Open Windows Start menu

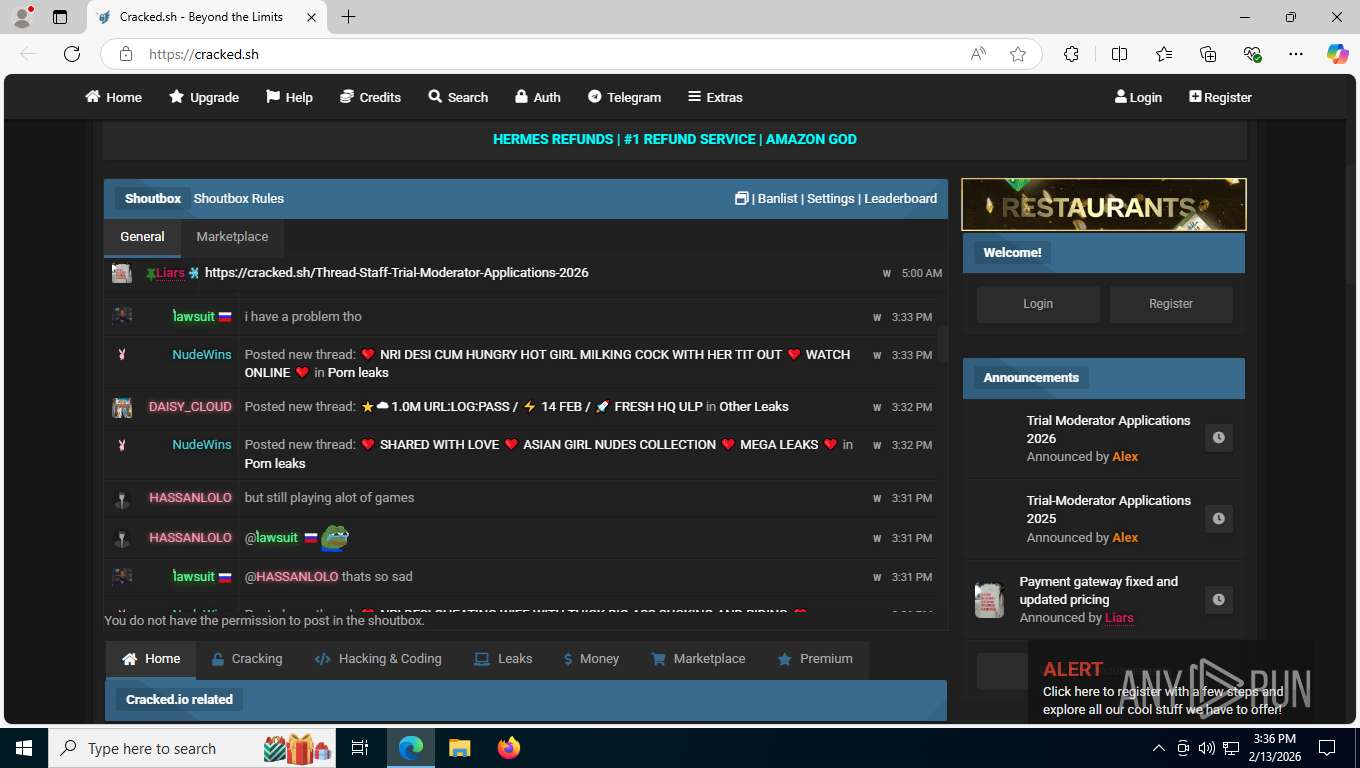tap(23, 748)
